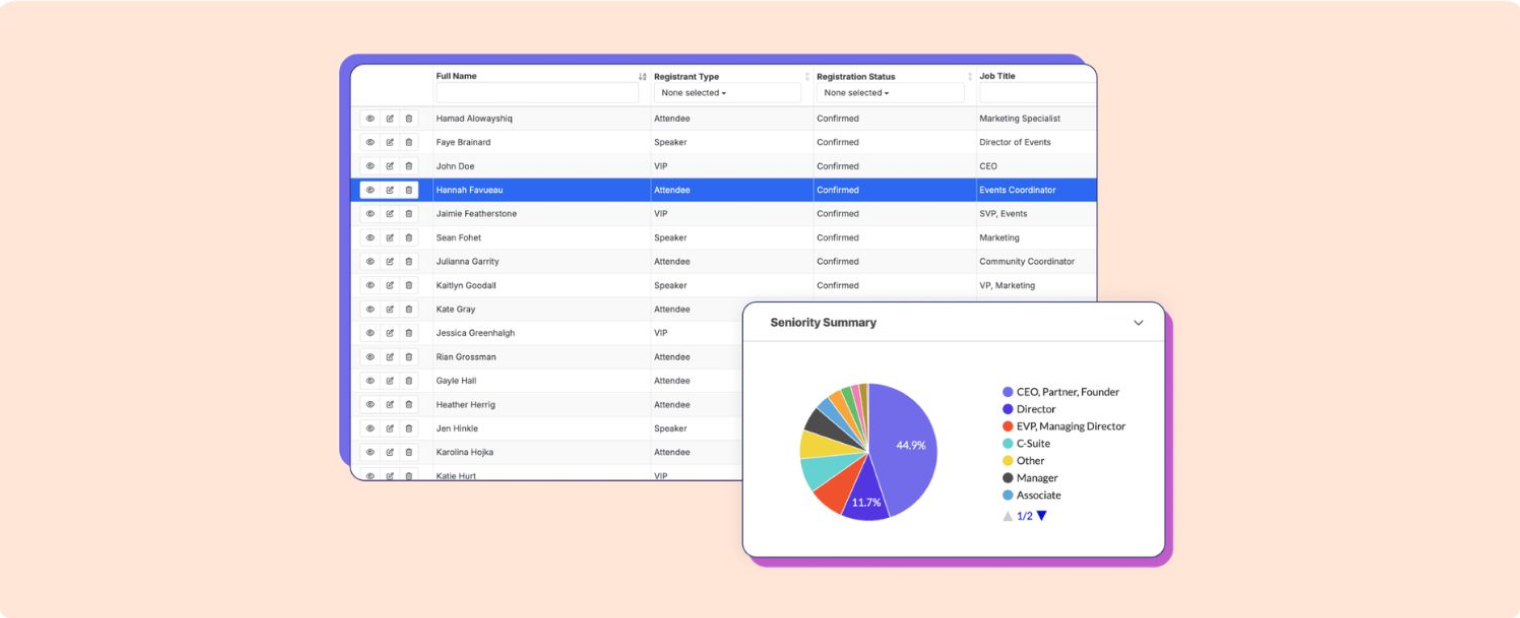Edit Faye Brainard's record
The height and width of the screenshot is (618, 1520).
[389, 142]
